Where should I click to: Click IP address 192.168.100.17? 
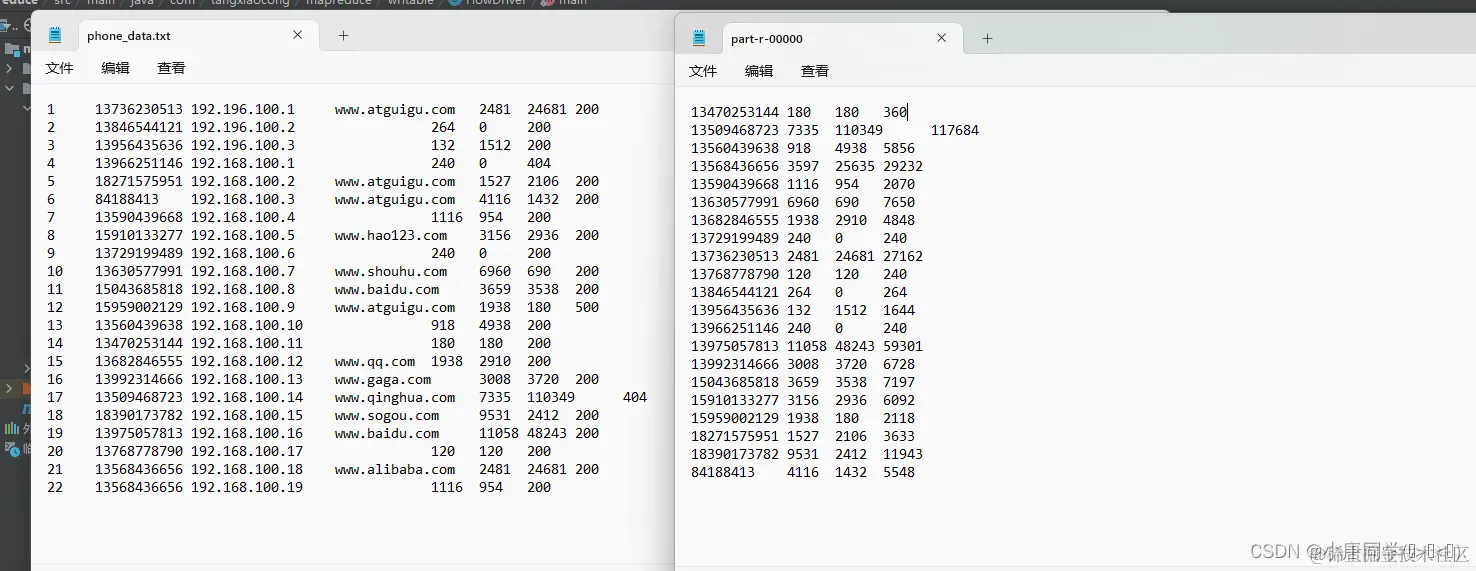coord(247,451)
